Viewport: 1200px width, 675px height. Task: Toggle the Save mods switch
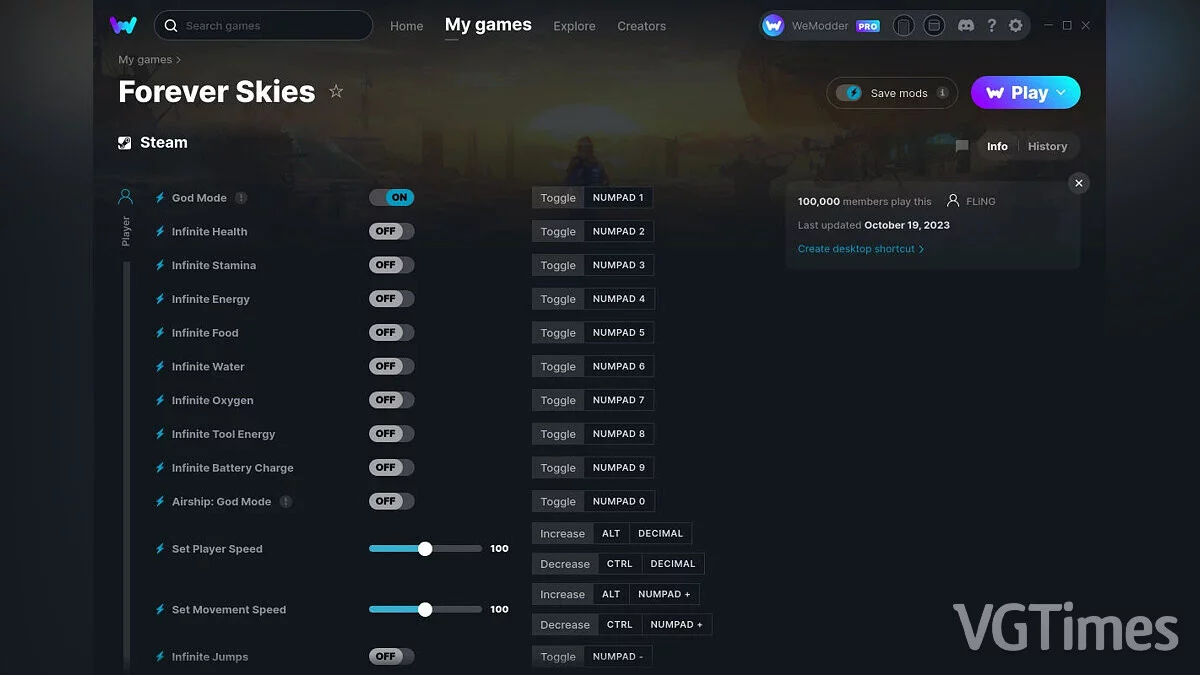850,93
